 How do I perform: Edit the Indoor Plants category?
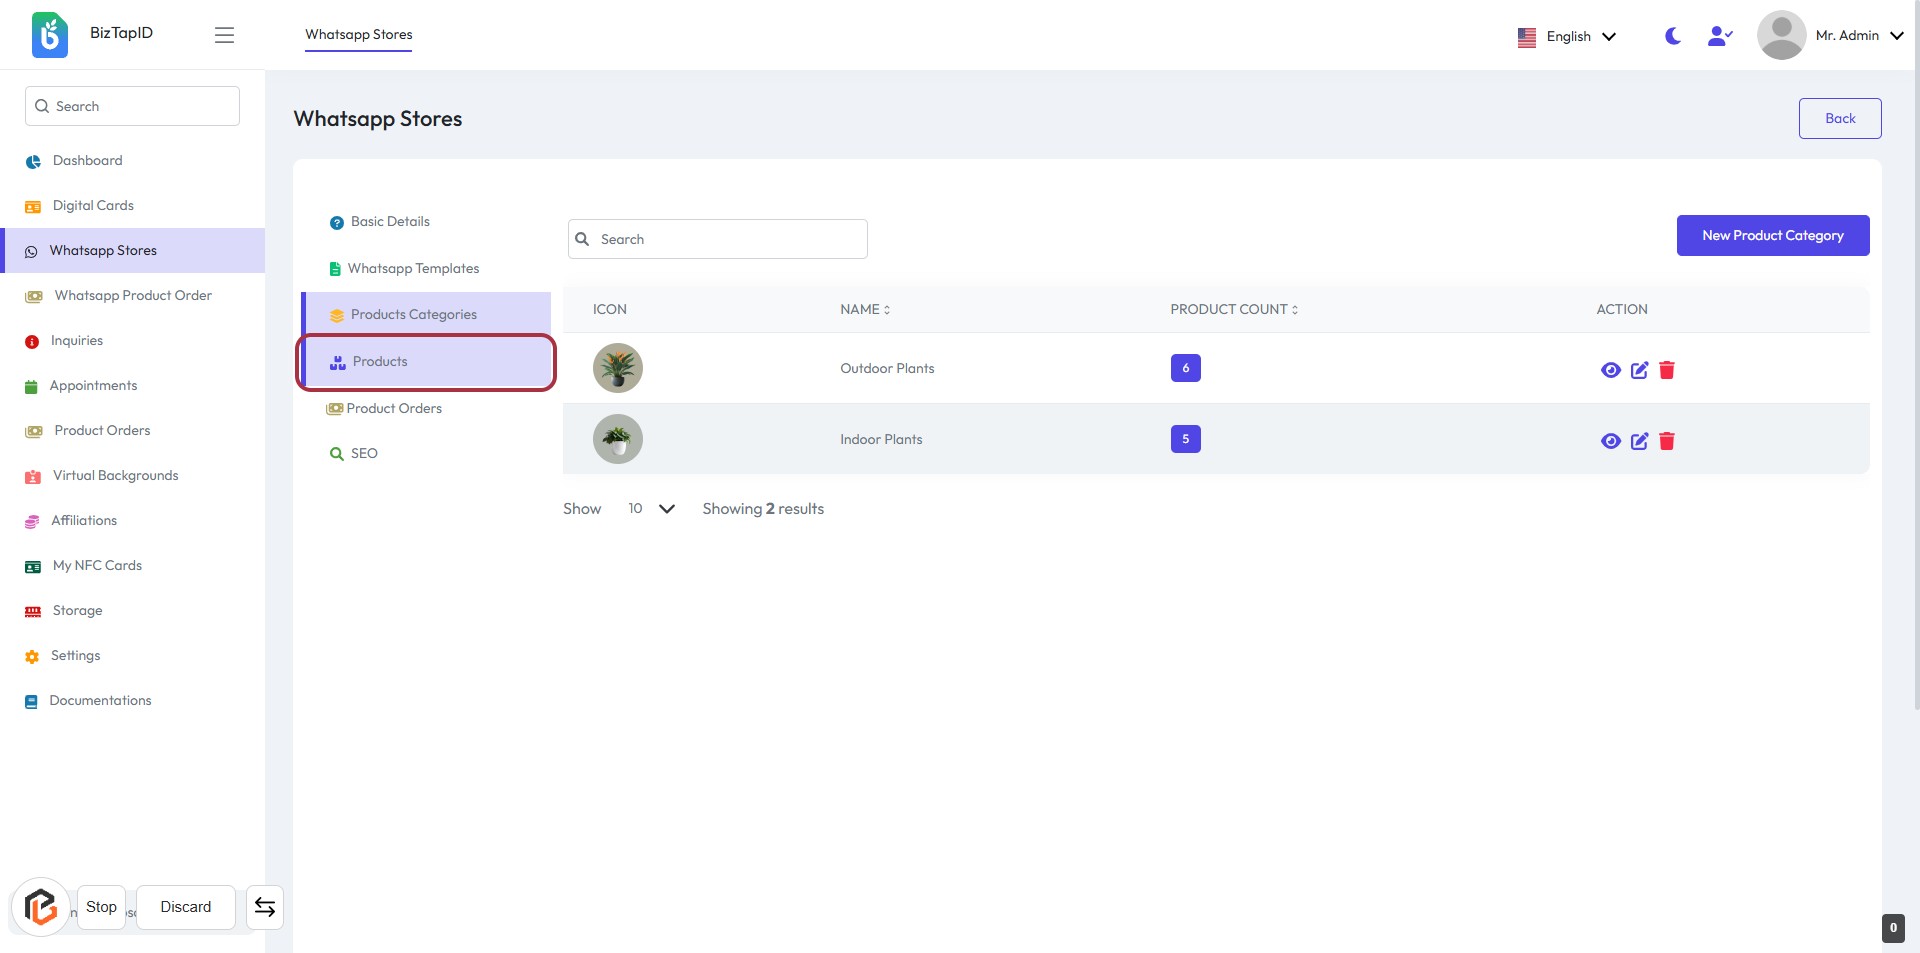pos(1639,441)
